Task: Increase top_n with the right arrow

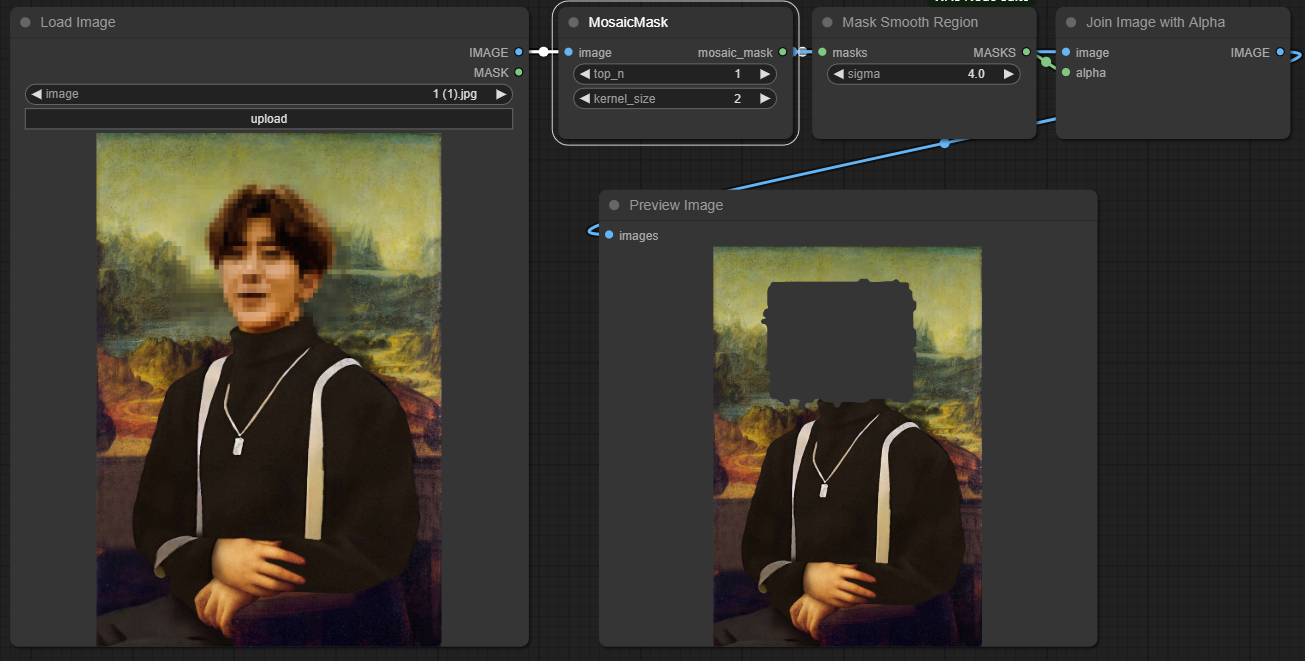Action: 765,74
